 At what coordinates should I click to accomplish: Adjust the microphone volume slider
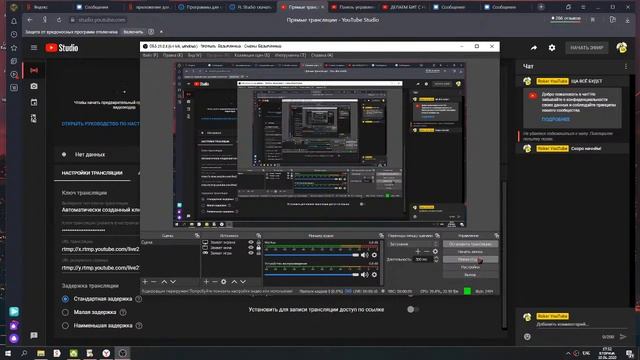(x=312, y=255)
